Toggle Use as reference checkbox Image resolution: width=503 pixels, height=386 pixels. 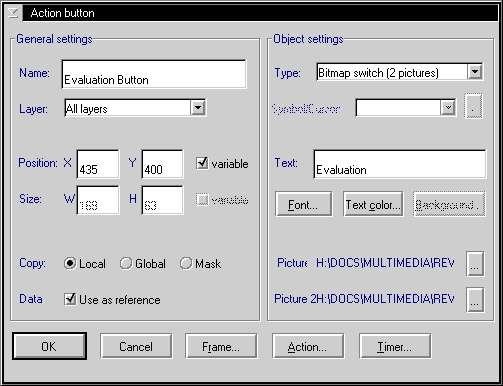70,299
